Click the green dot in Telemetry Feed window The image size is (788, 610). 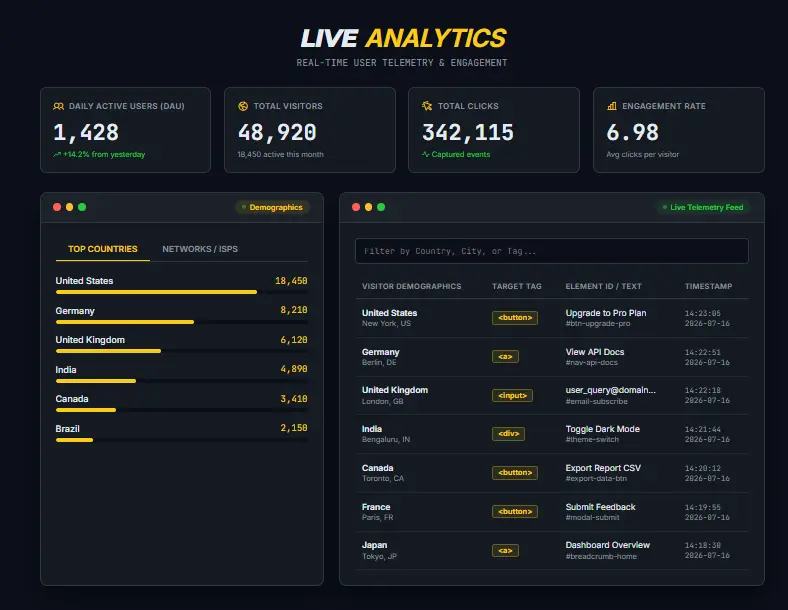pyautogui.click(x=381, y=207)
